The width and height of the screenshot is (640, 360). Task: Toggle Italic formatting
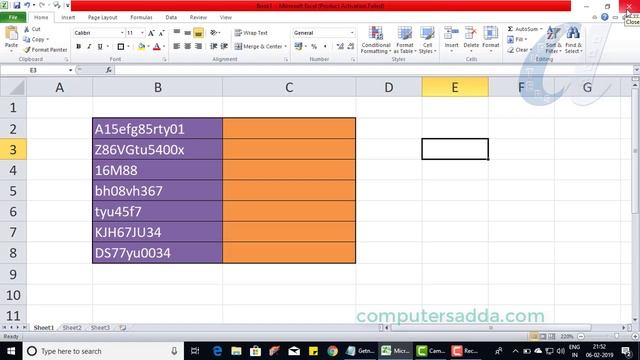89,47
